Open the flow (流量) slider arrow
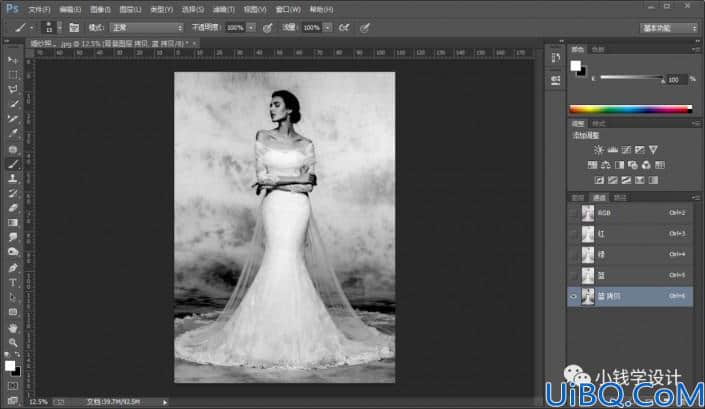This screenshot has width=705, height=409. pos(327,28)
